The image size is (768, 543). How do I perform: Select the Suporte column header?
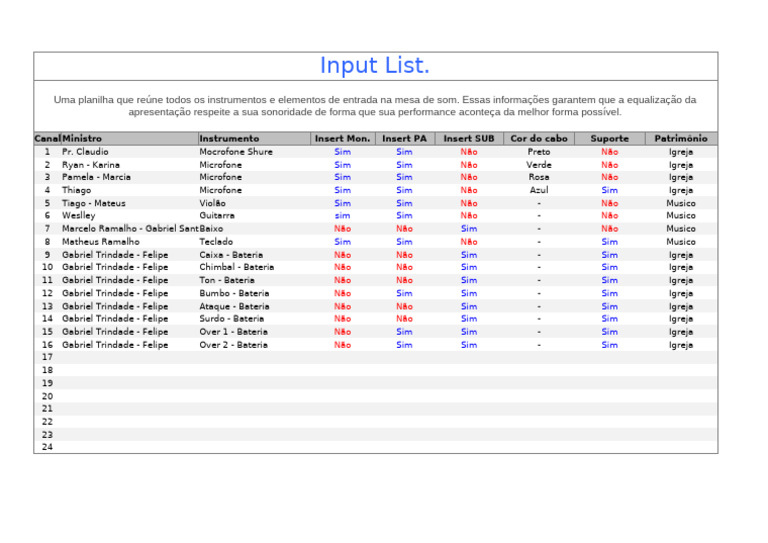[x=609, y=139]
